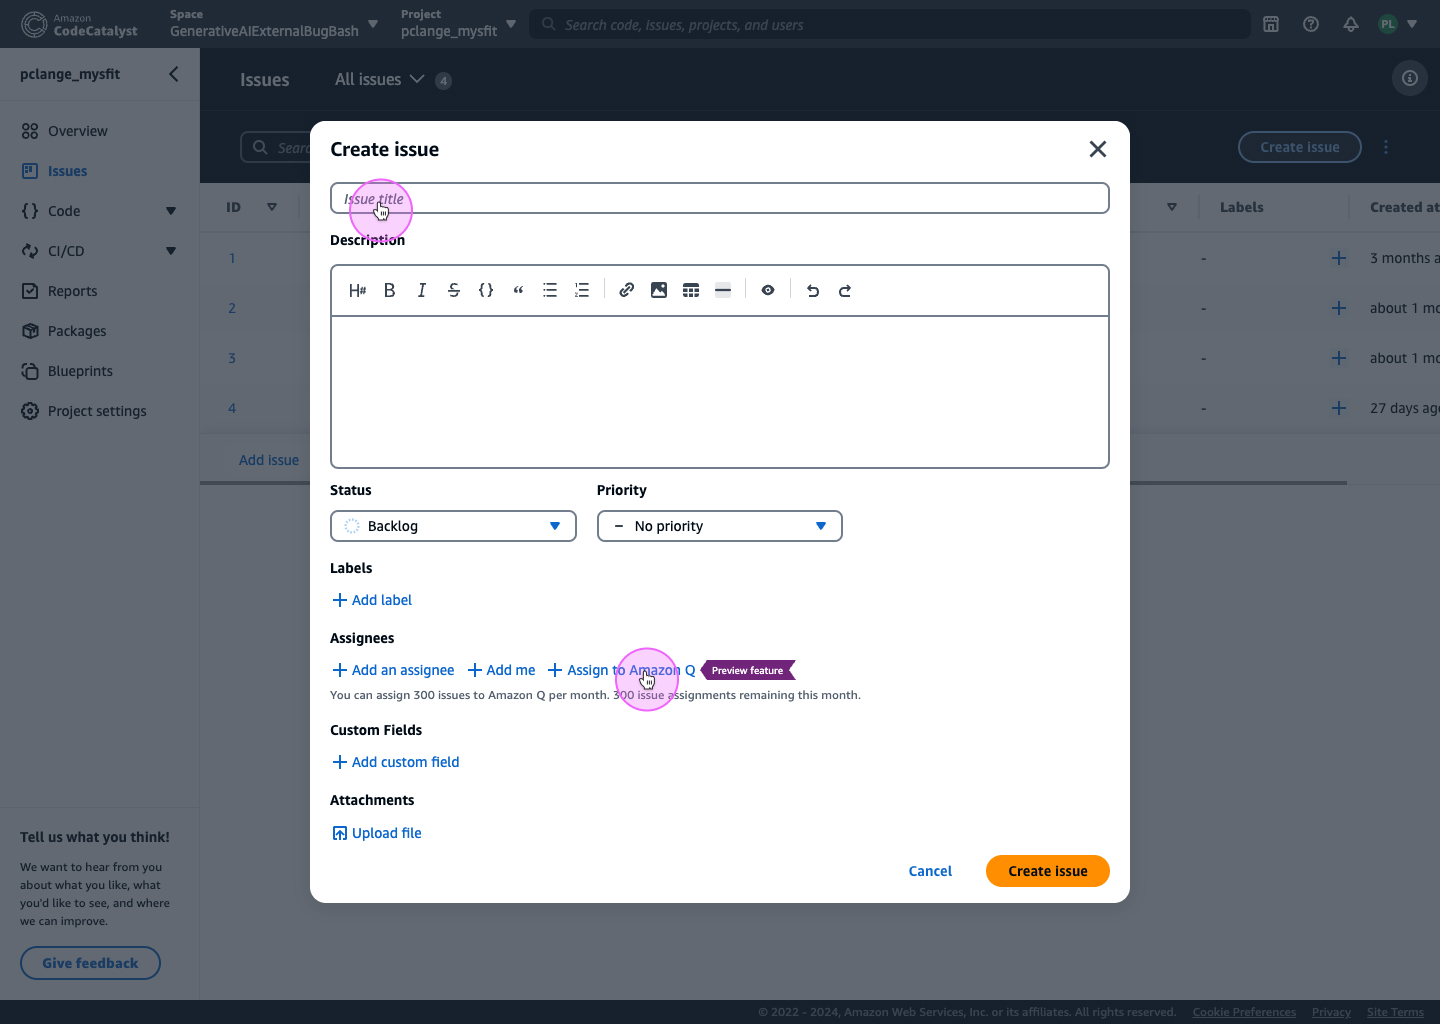Viewport: 1440px width, 1024px height.
Task: Focus the top search bar
Action: pyautogui.click(x=890, y=24)
